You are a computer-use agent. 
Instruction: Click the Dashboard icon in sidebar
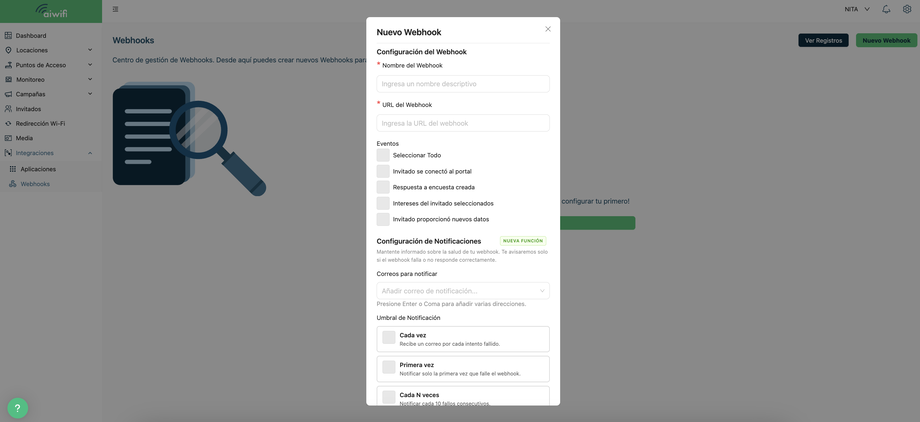point(8,36)
